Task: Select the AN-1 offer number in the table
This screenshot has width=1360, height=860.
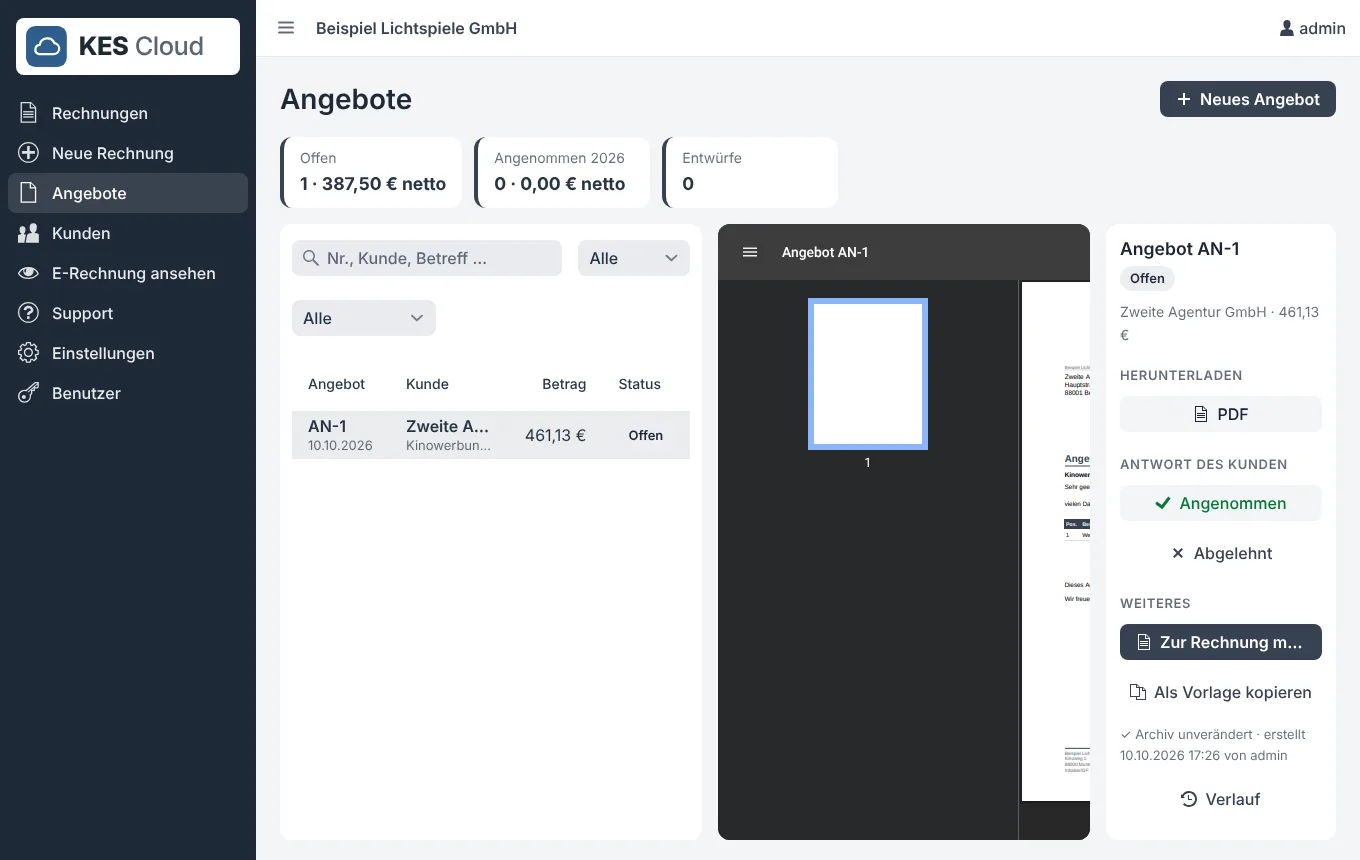Action: pyautogui.click(x=327, y=426)
